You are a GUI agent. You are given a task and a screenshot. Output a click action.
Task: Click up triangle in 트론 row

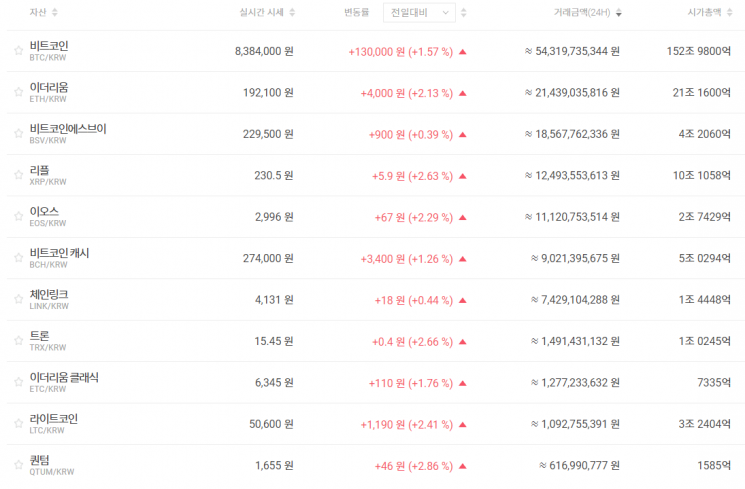tap(463, 342)
